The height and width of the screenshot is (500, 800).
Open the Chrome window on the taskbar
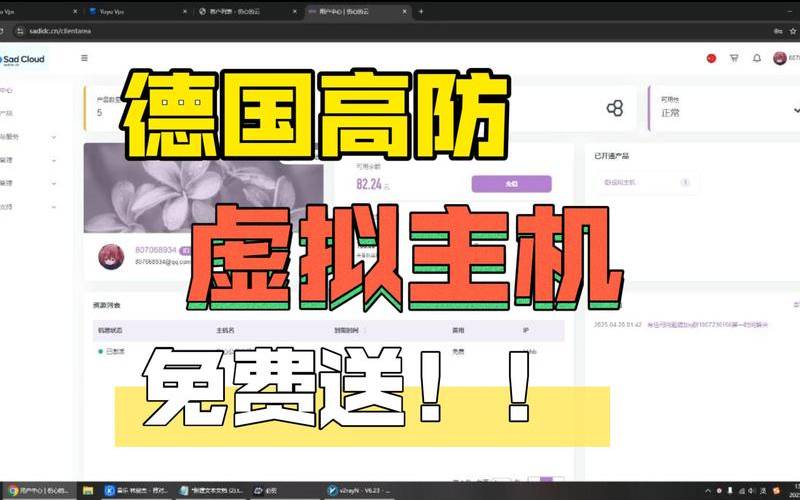[38, 491]
